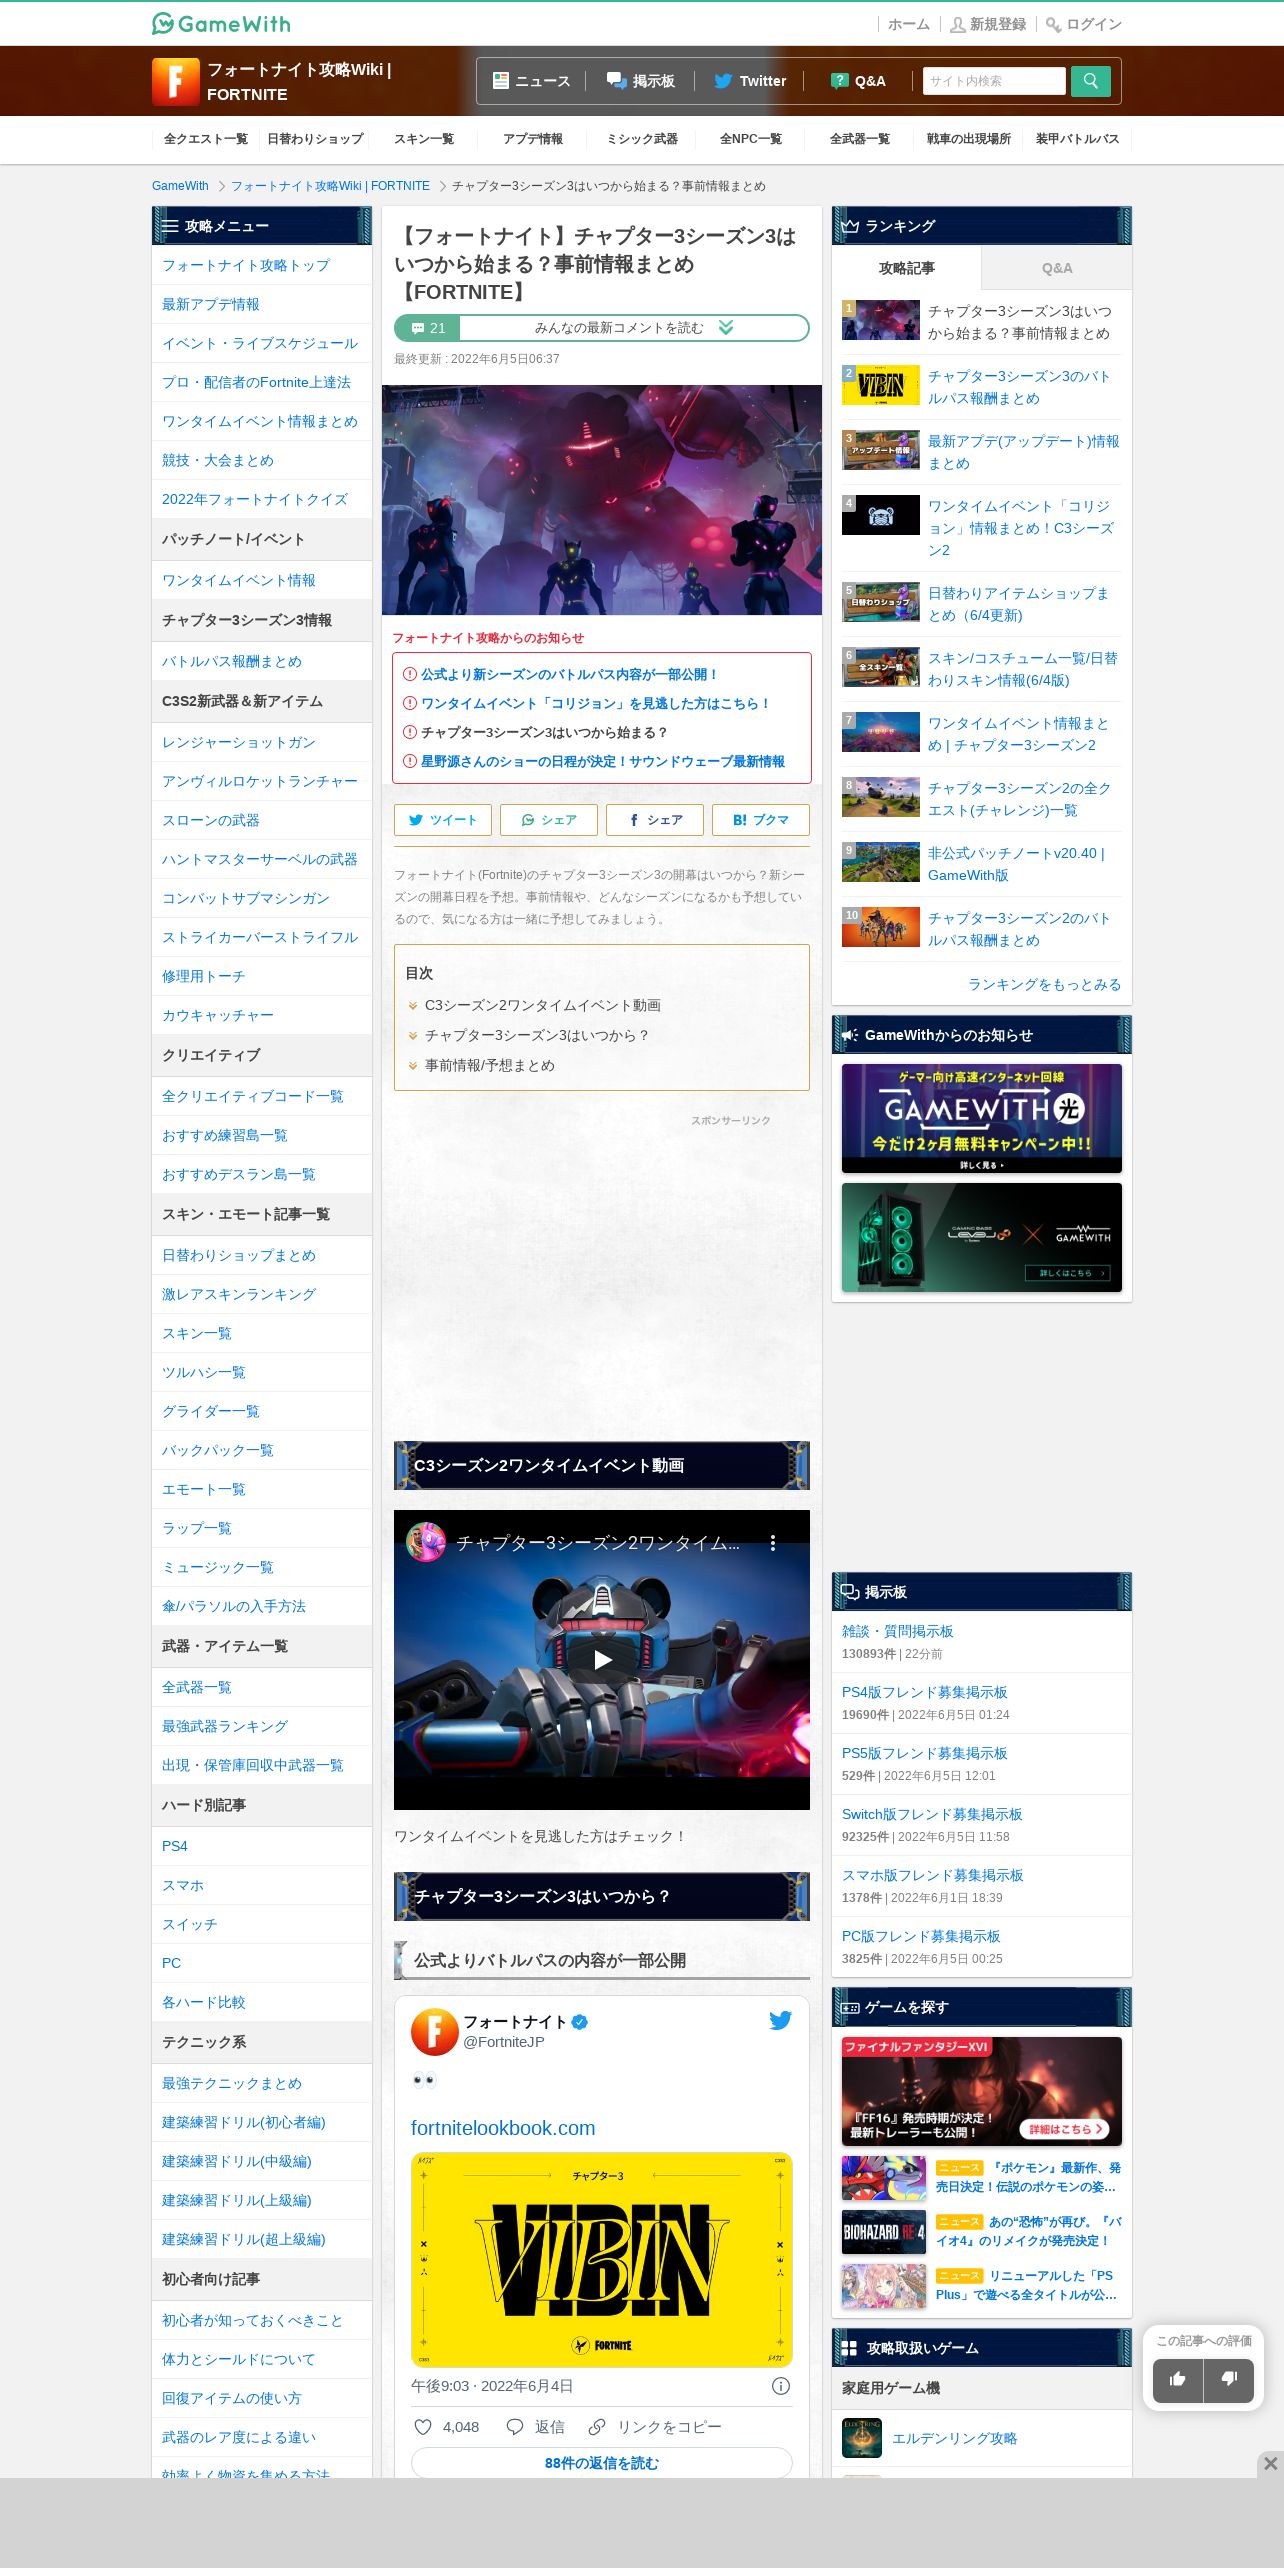Open 公式より新シーズンのバトルパス内容が一部公開 notice
Image resolution: width=1284 pixels, height=2568 pixels.
[x=569, y=674]
